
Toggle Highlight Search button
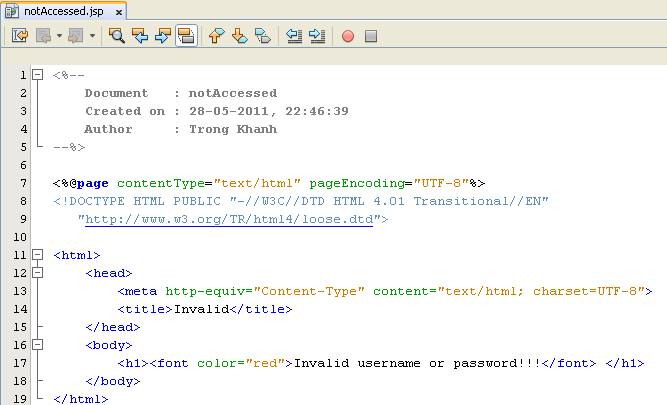186,36
